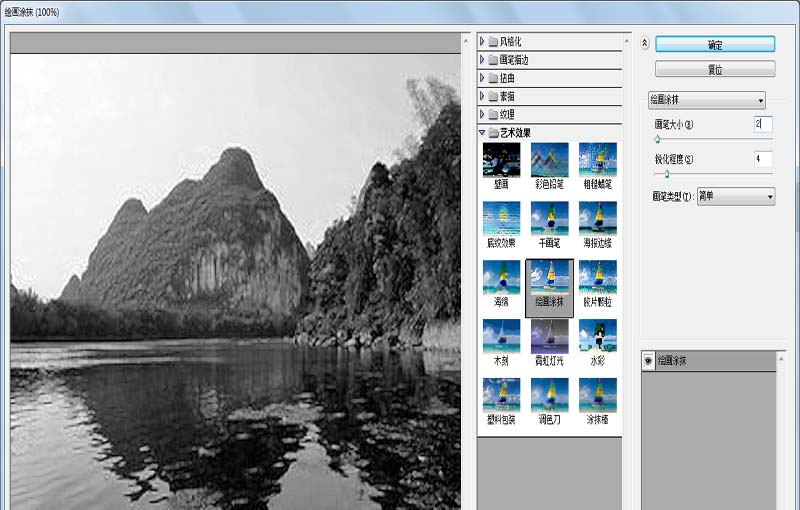
Task: Select the 海报边缘 filter thumbnail
Action: coord(597,219)
